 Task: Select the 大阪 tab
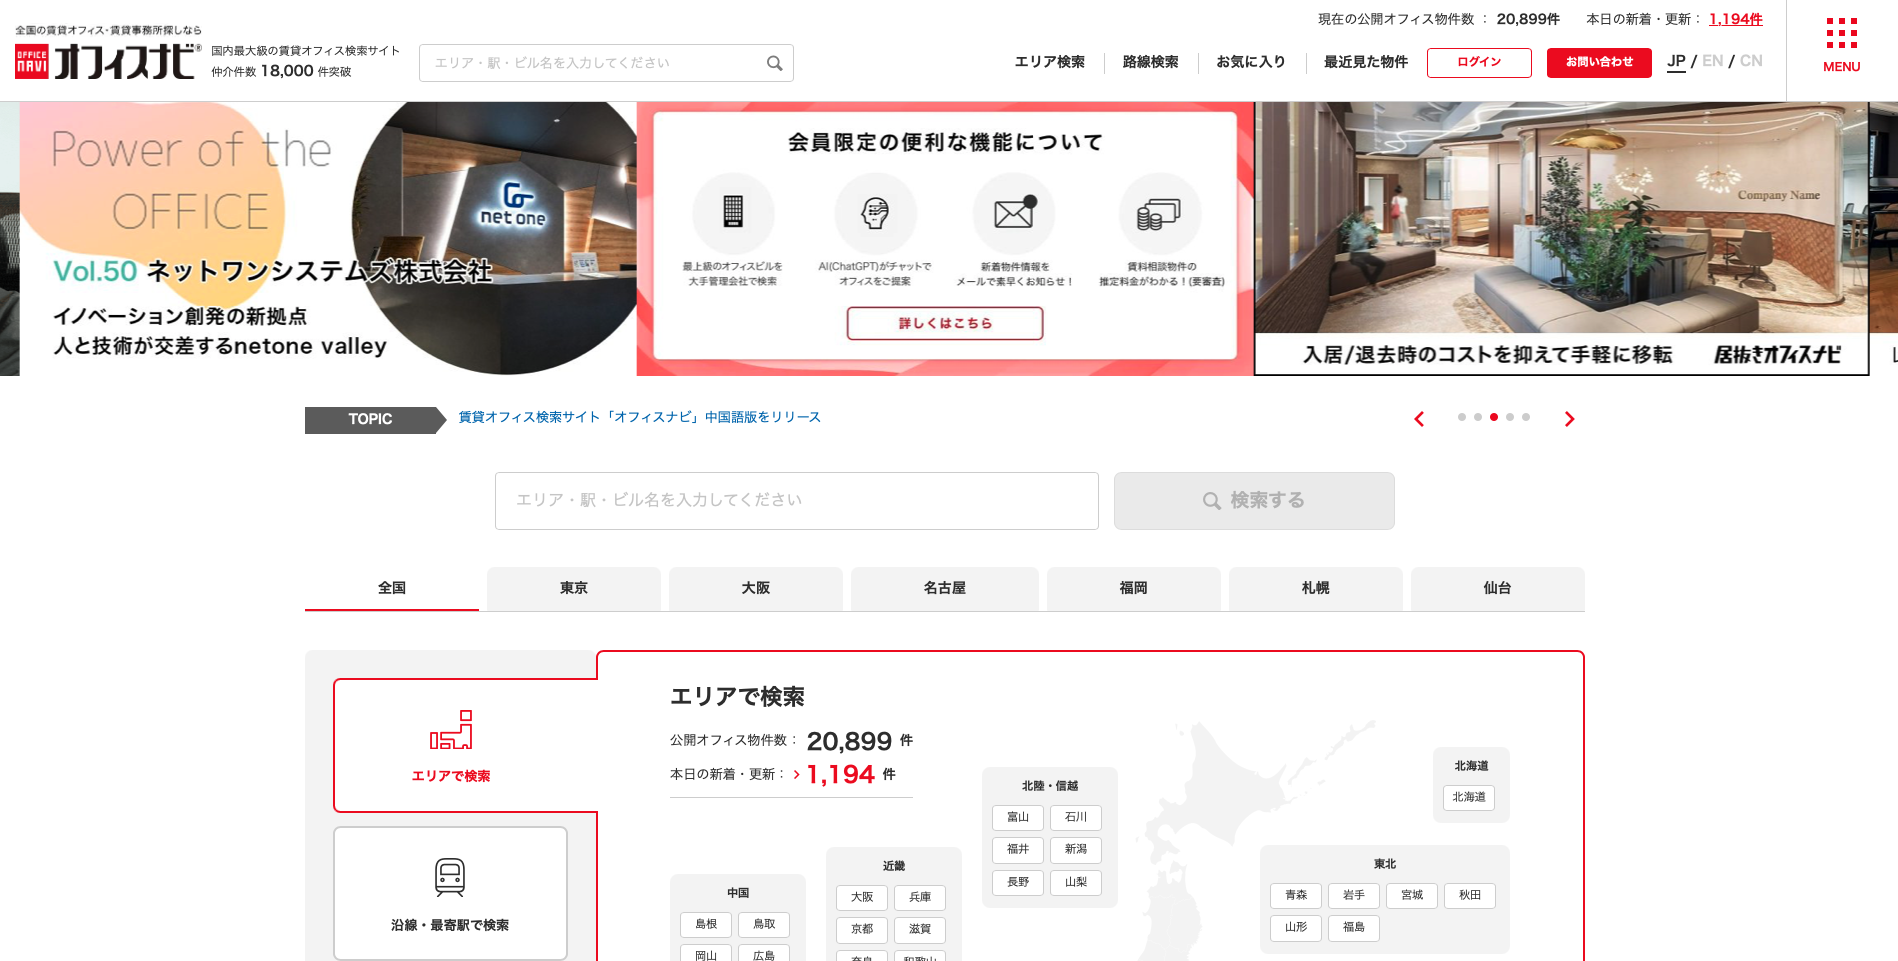pyautogui.click(x=756, y=588)
